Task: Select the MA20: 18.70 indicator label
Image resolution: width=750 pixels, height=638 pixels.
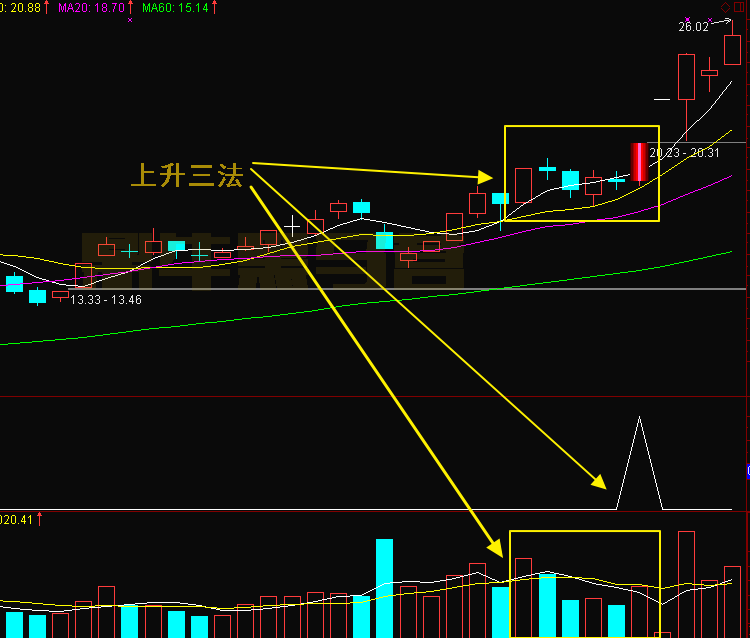Action: [91, 7]
